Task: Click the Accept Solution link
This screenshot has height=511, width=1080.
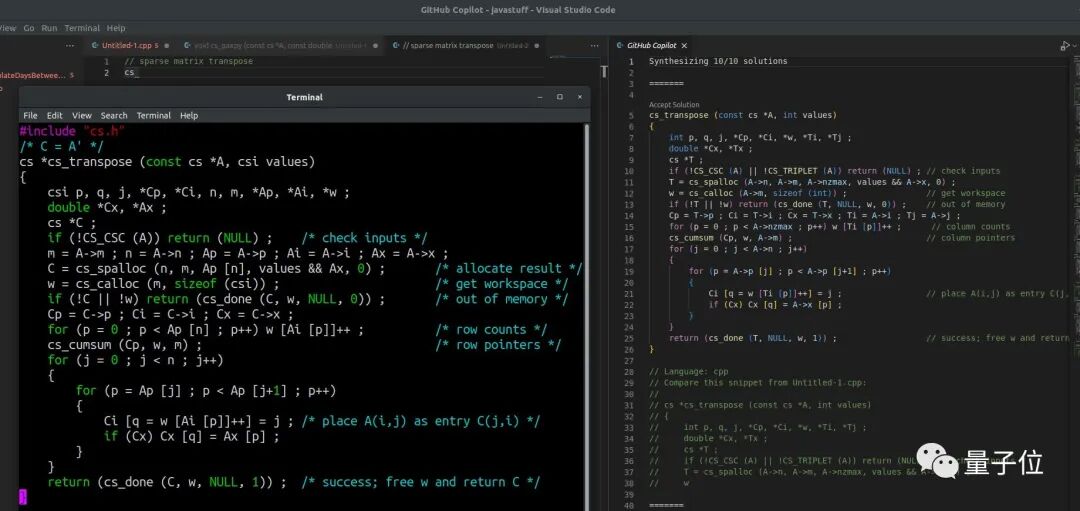Action: [x=674, y=105]
